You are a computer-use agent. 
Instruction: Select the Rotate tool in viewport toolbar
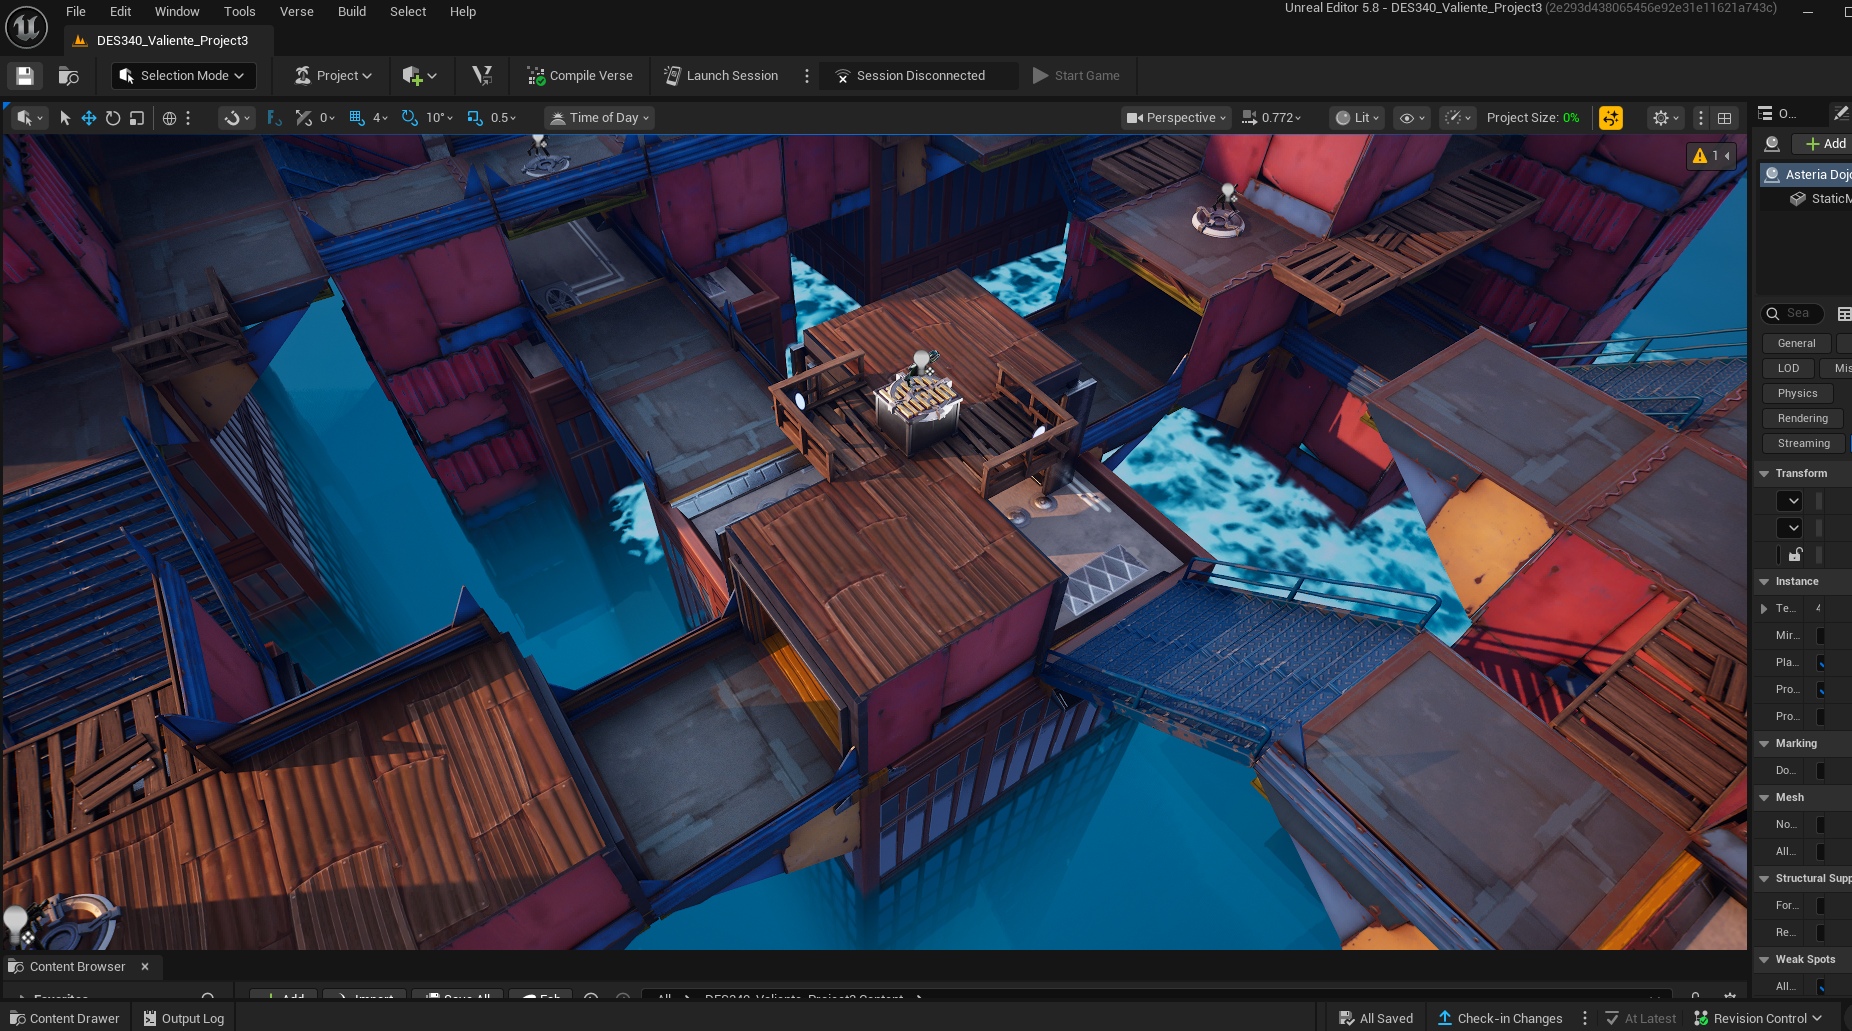pyautogui.click(x=113, y=118)
